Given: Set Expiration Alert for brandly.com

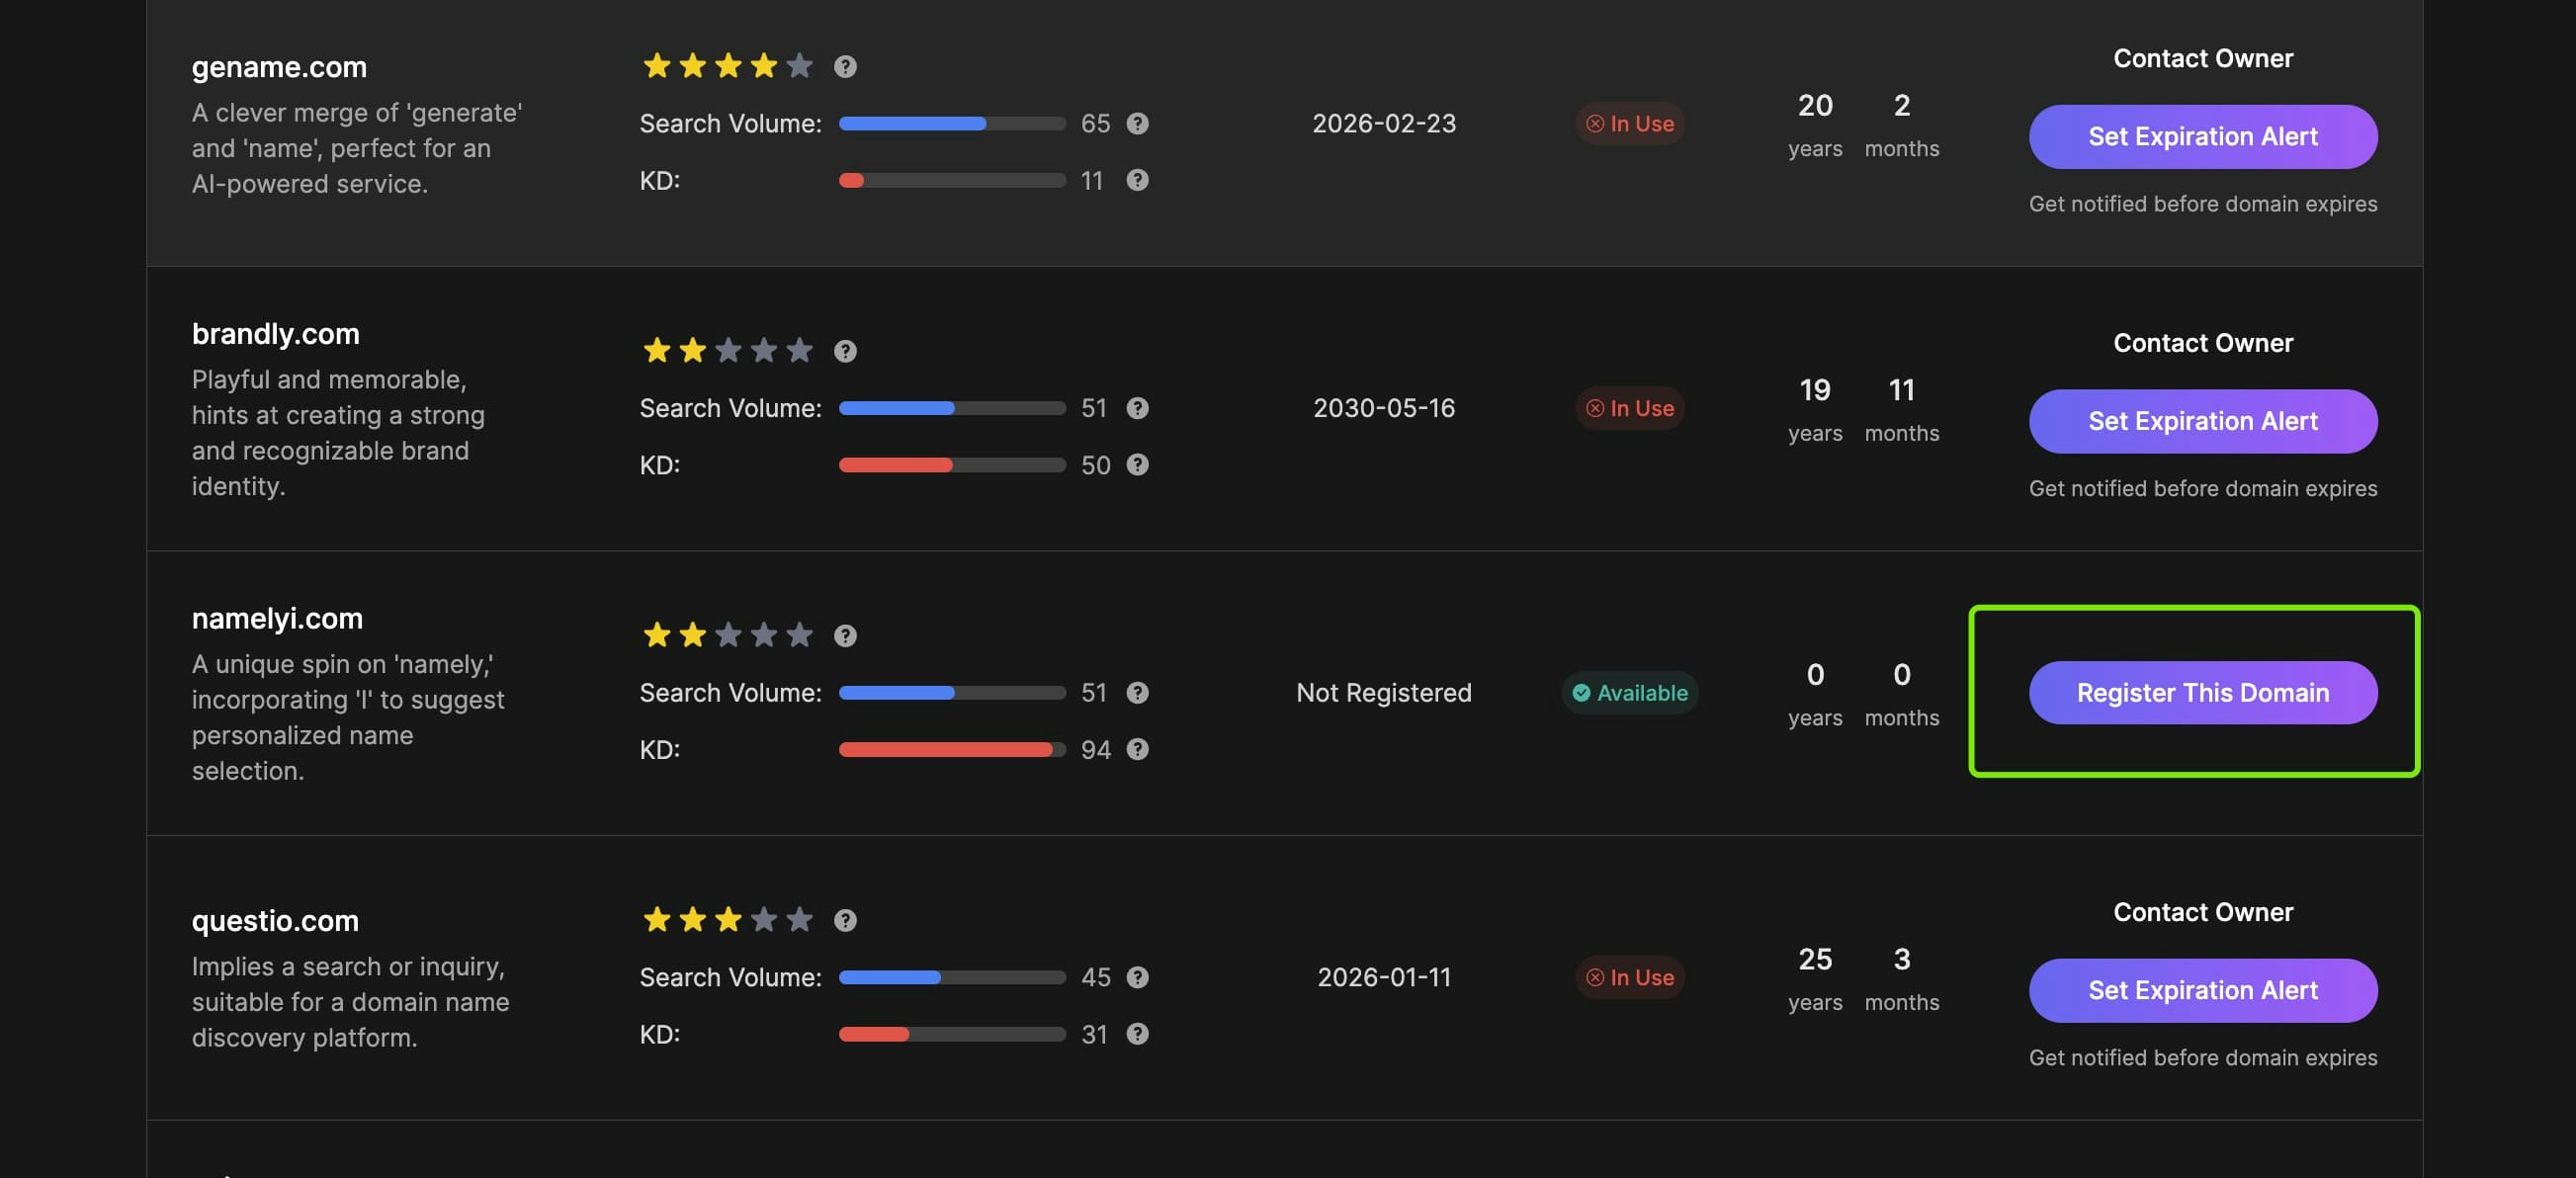Looking at the screenshot, I should click(2202, 421).
